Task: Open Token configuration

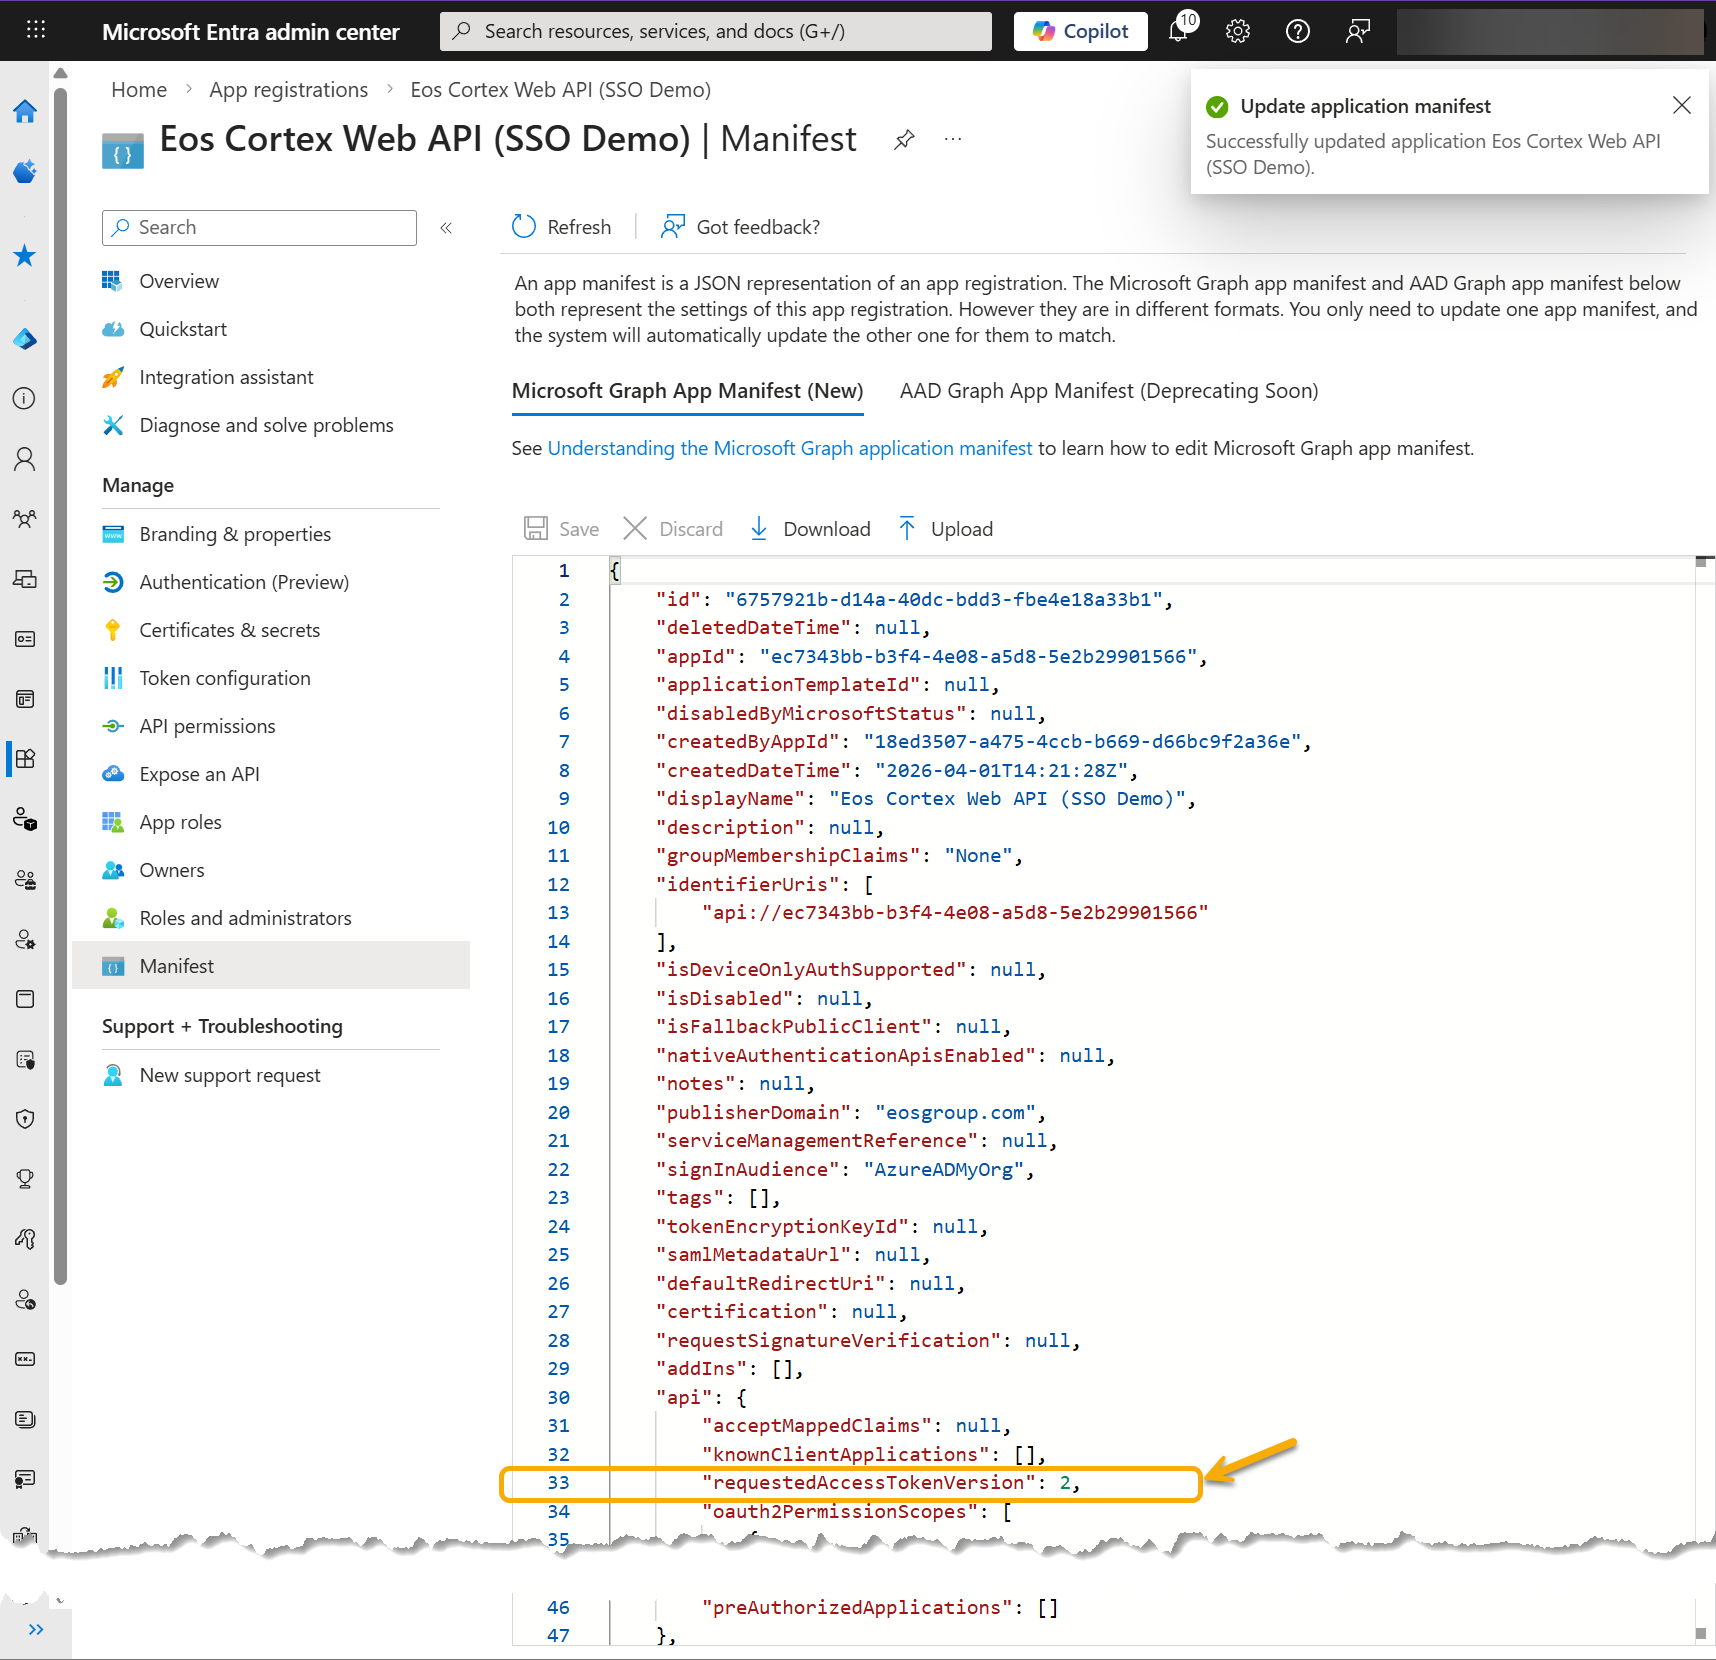Action: (225, 678)
